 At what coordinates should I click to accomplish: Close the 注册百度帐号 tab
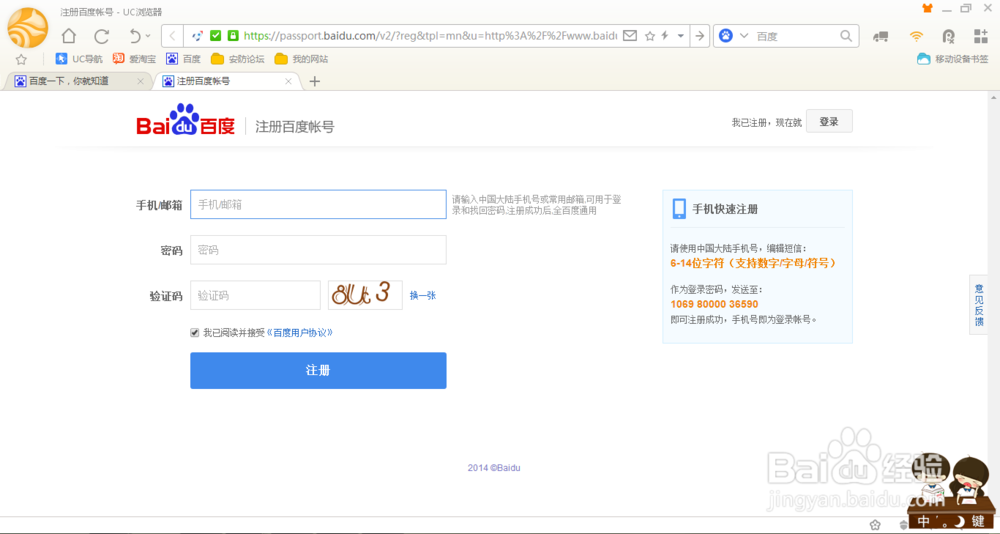(x=288, y=81)
